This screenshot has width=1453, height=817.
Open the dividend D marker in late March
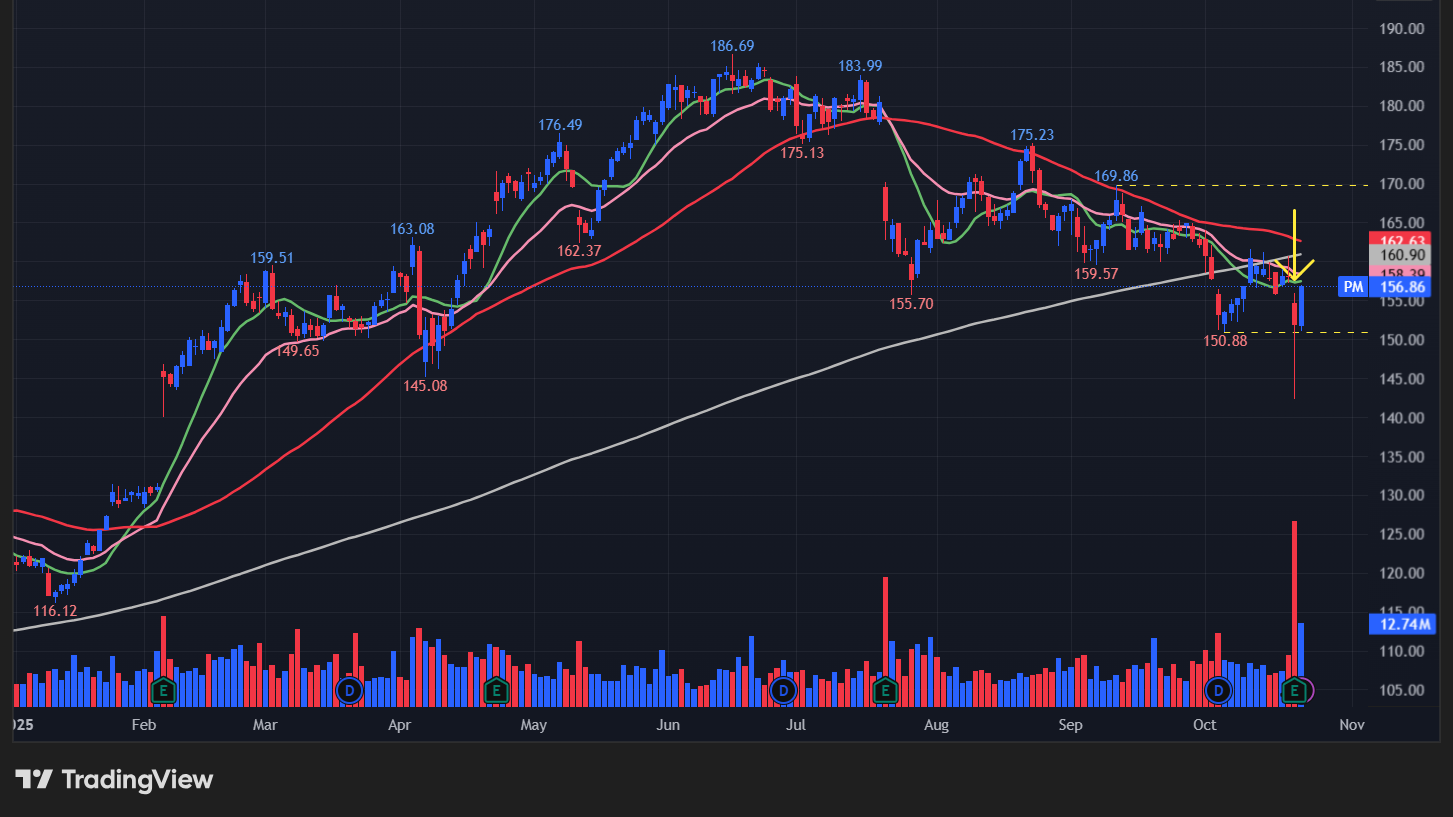click(x=349, y=690)
